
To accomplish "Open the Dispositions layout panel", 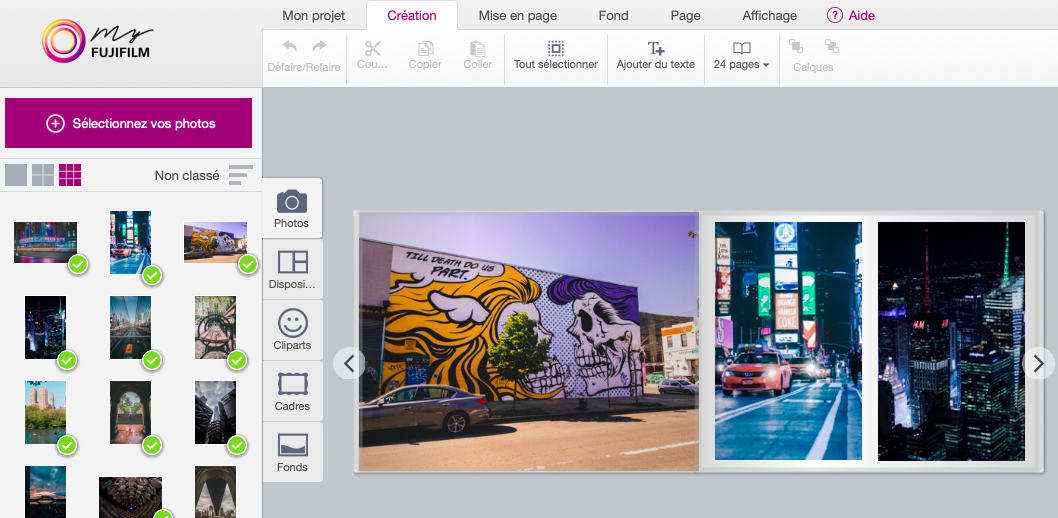I will [292, 270].
